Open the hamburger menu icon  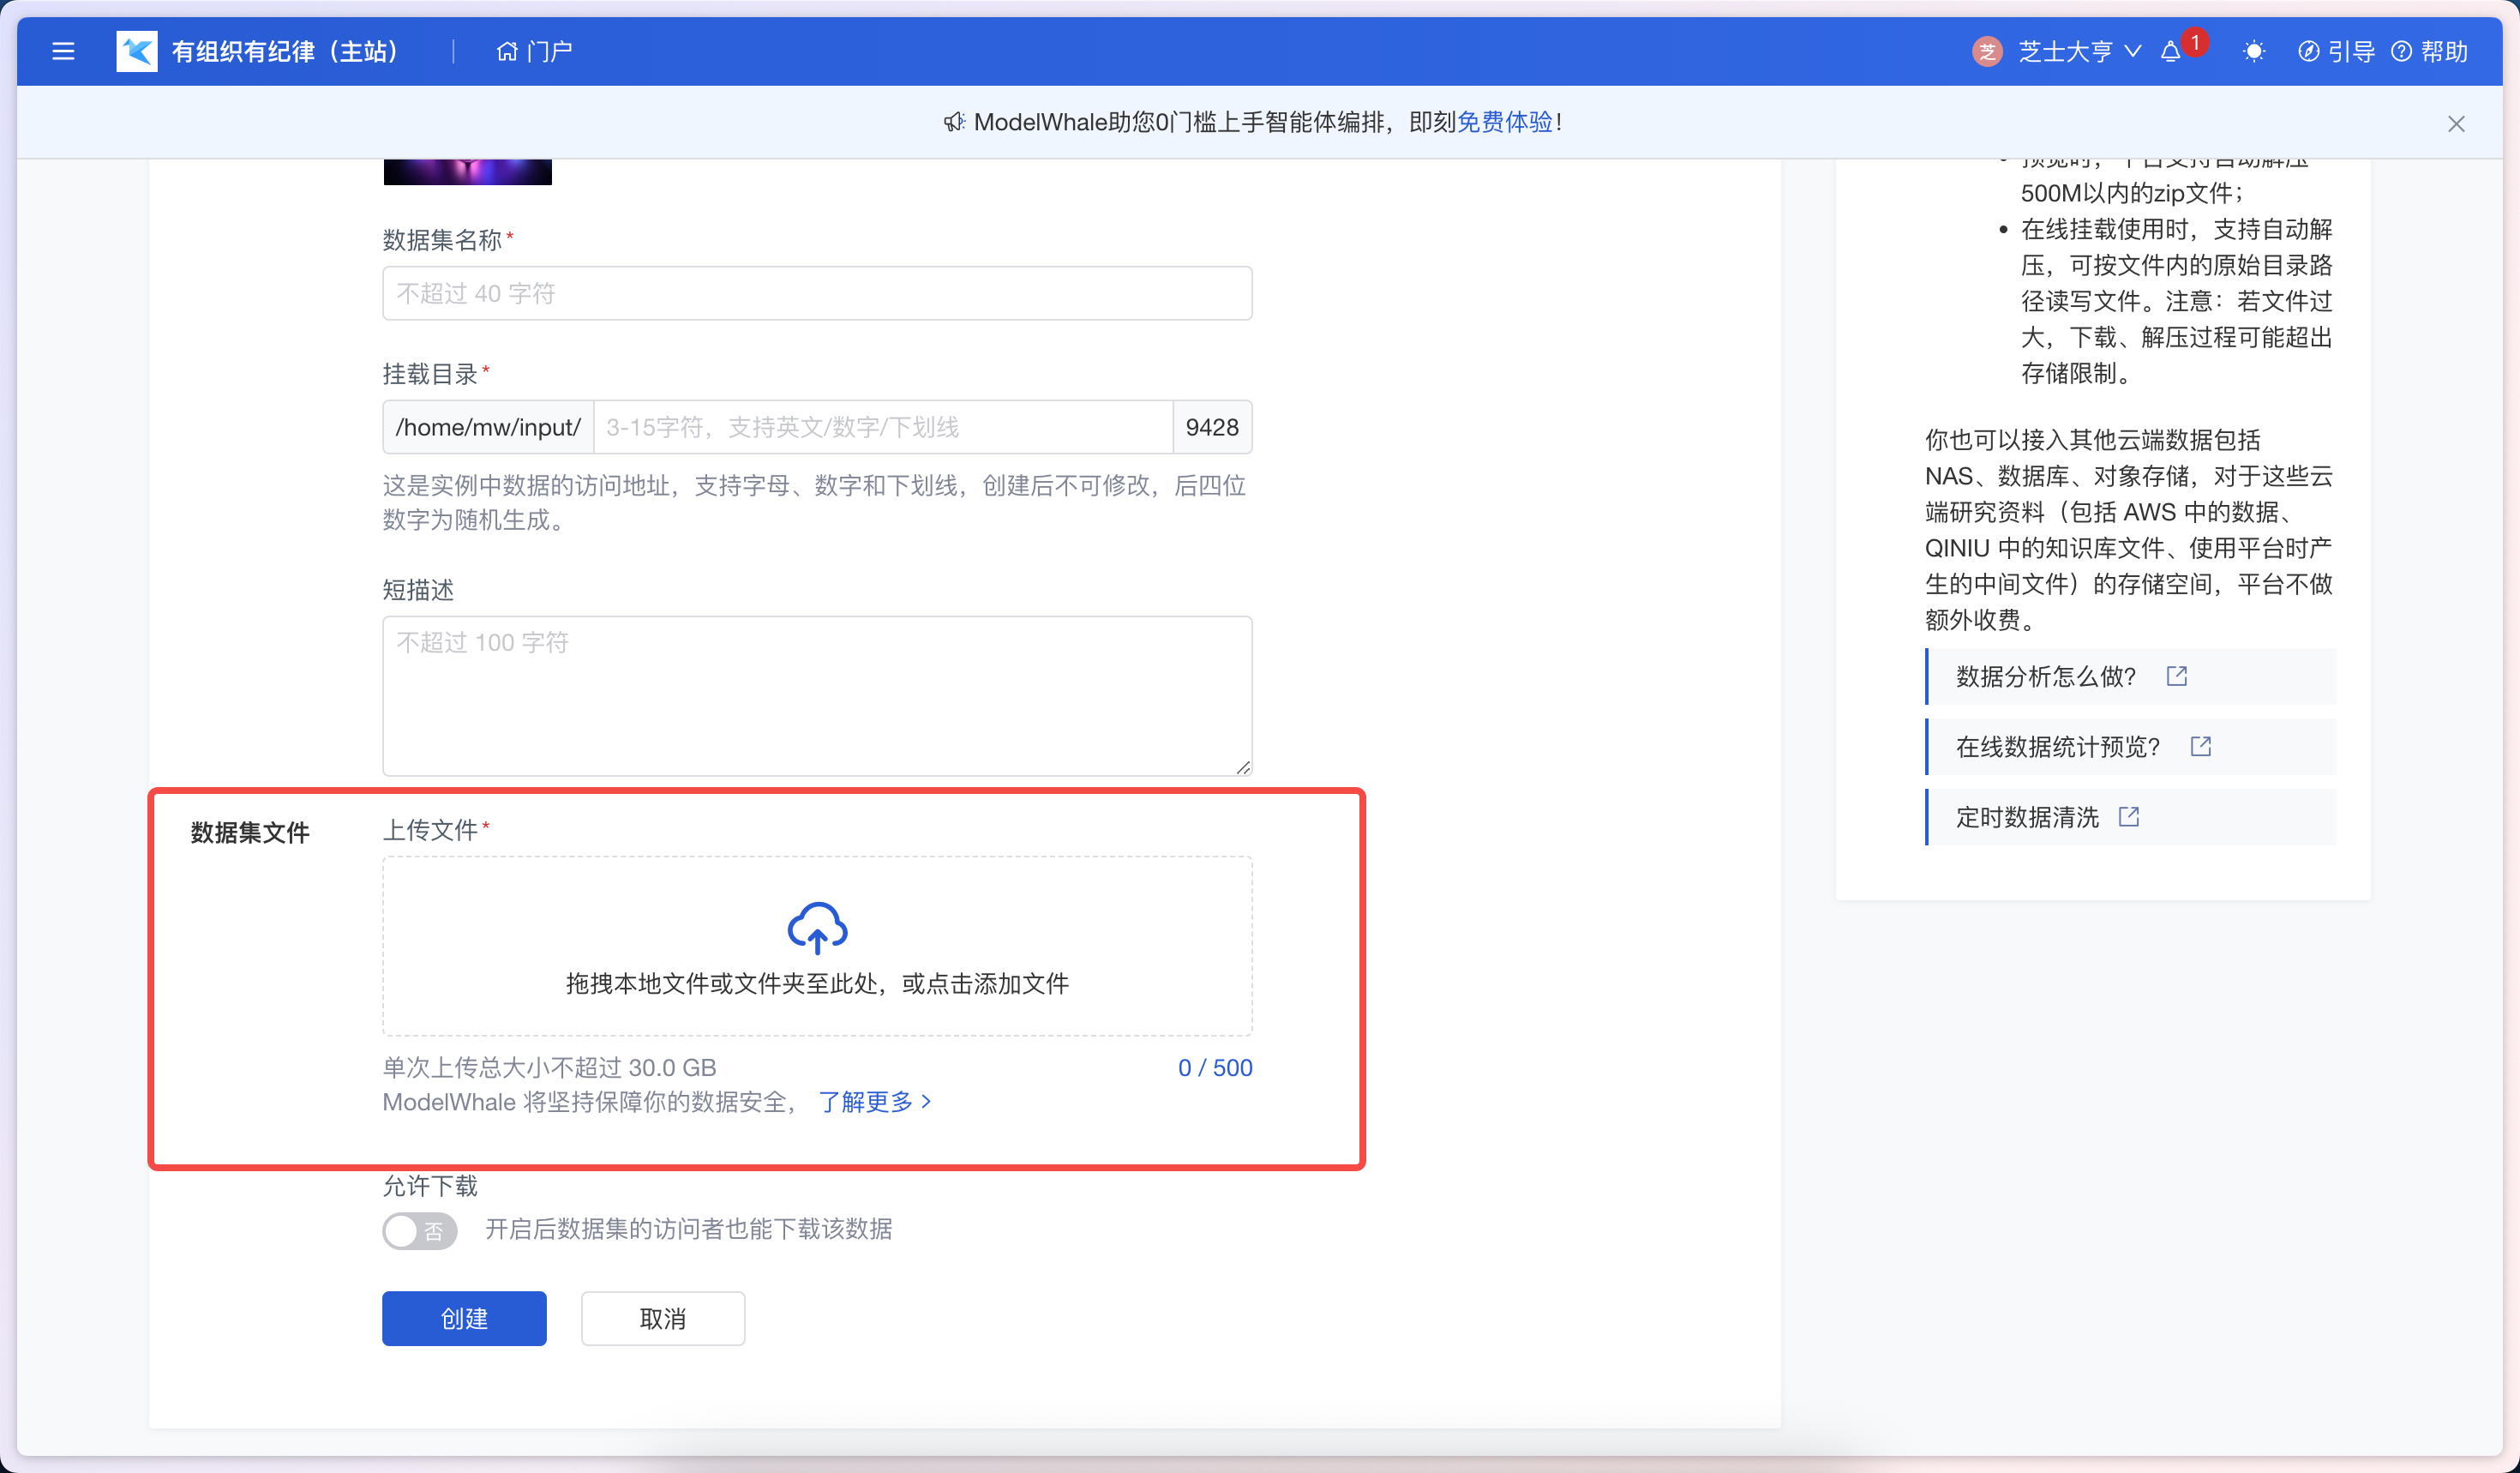pos(63,51)
